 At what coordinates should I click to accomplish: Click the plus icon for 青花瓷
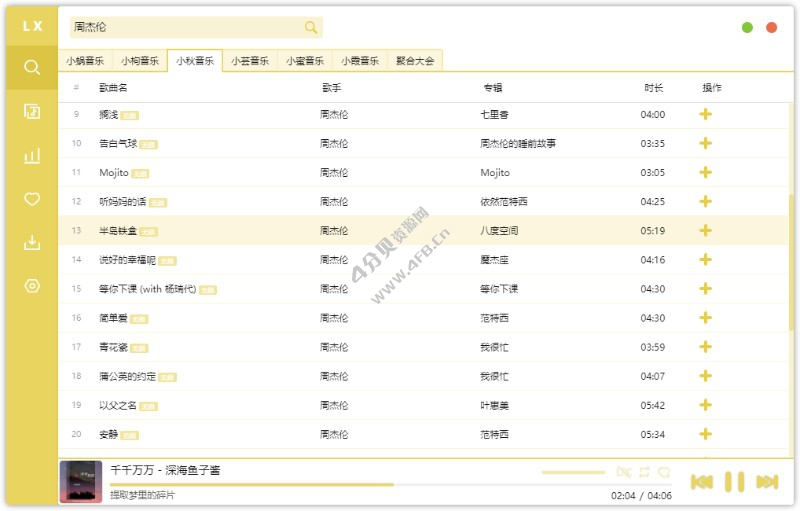(x=705, y=347)
